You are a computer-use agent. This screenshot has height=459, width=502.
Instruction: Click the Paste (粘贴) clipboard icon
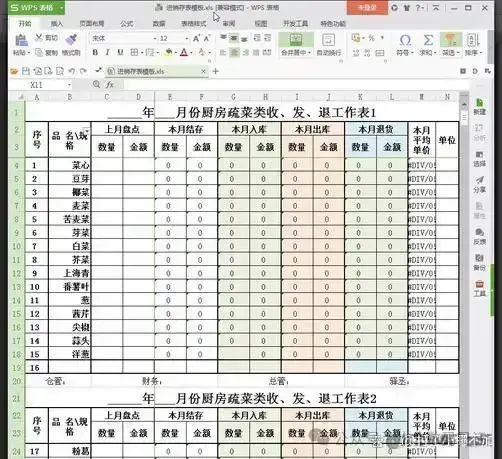21,41
